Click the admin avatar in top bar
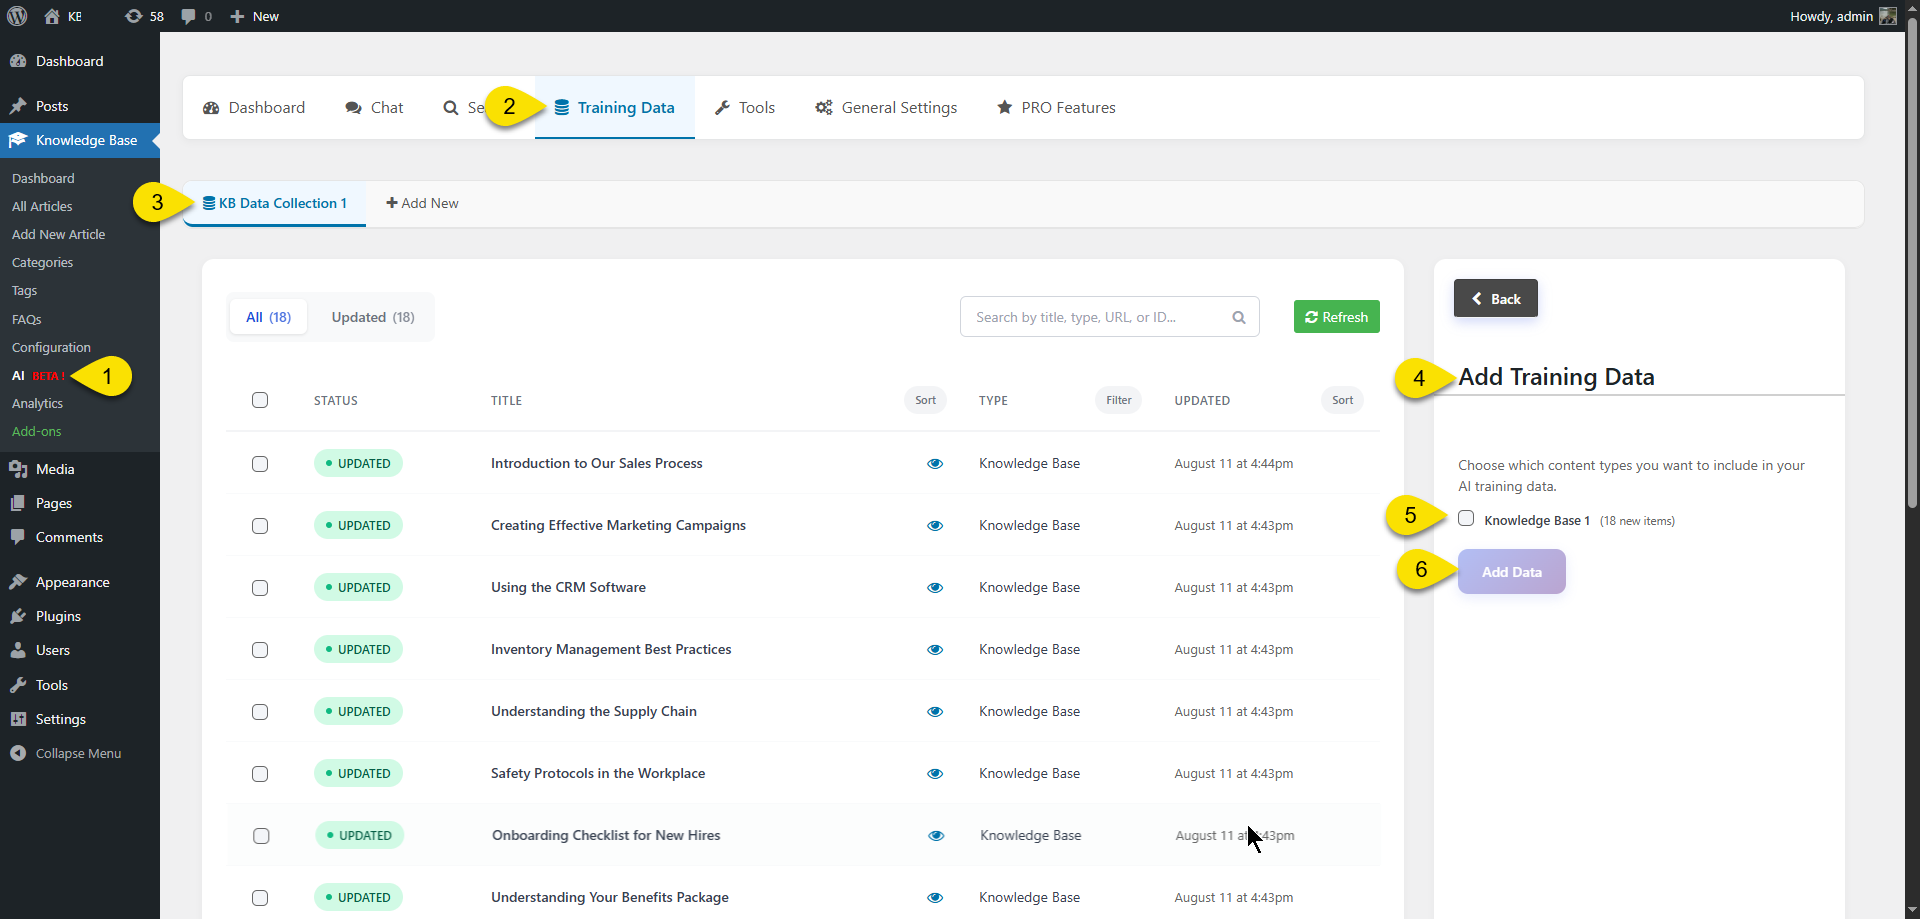The width and height of the screenshot is (1920, 919). point(1888,16)
